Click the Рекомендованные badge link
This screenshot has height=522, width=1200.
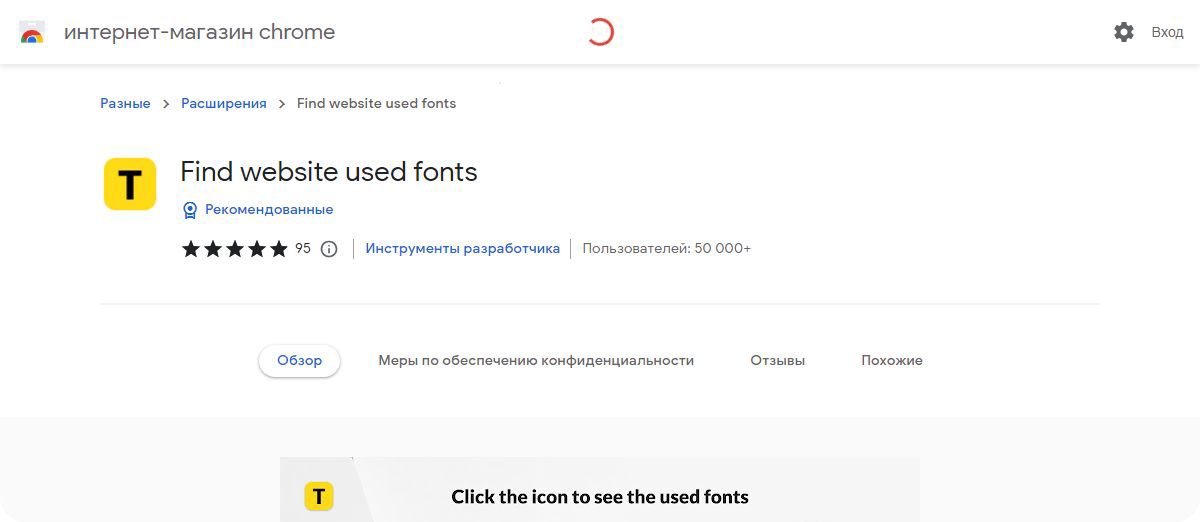tap(269, 209)
